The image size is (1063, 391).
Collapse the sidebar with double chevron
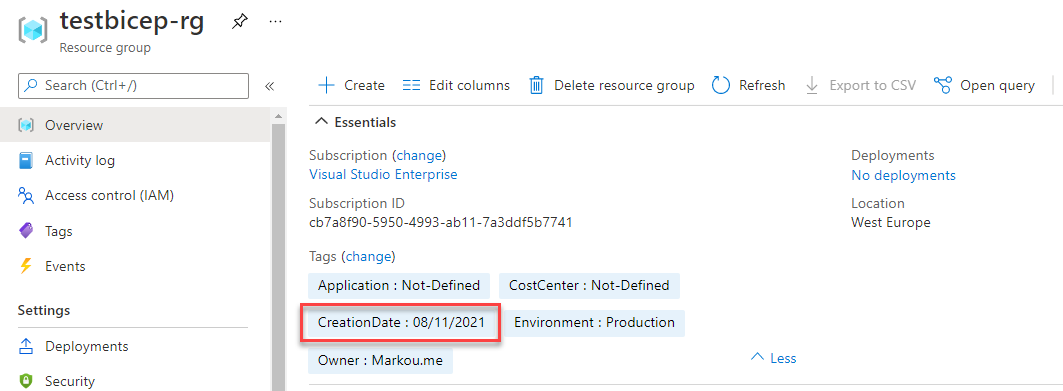click(269, 86)
